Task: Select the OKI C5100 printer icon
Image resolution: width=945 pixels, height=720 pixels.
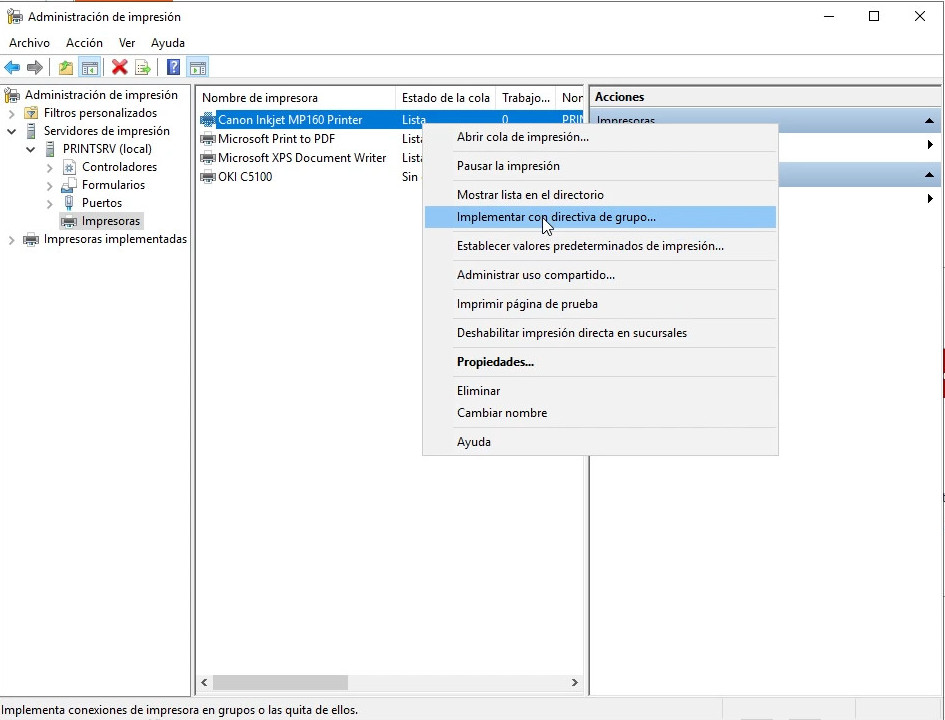Action: [208, 177]
